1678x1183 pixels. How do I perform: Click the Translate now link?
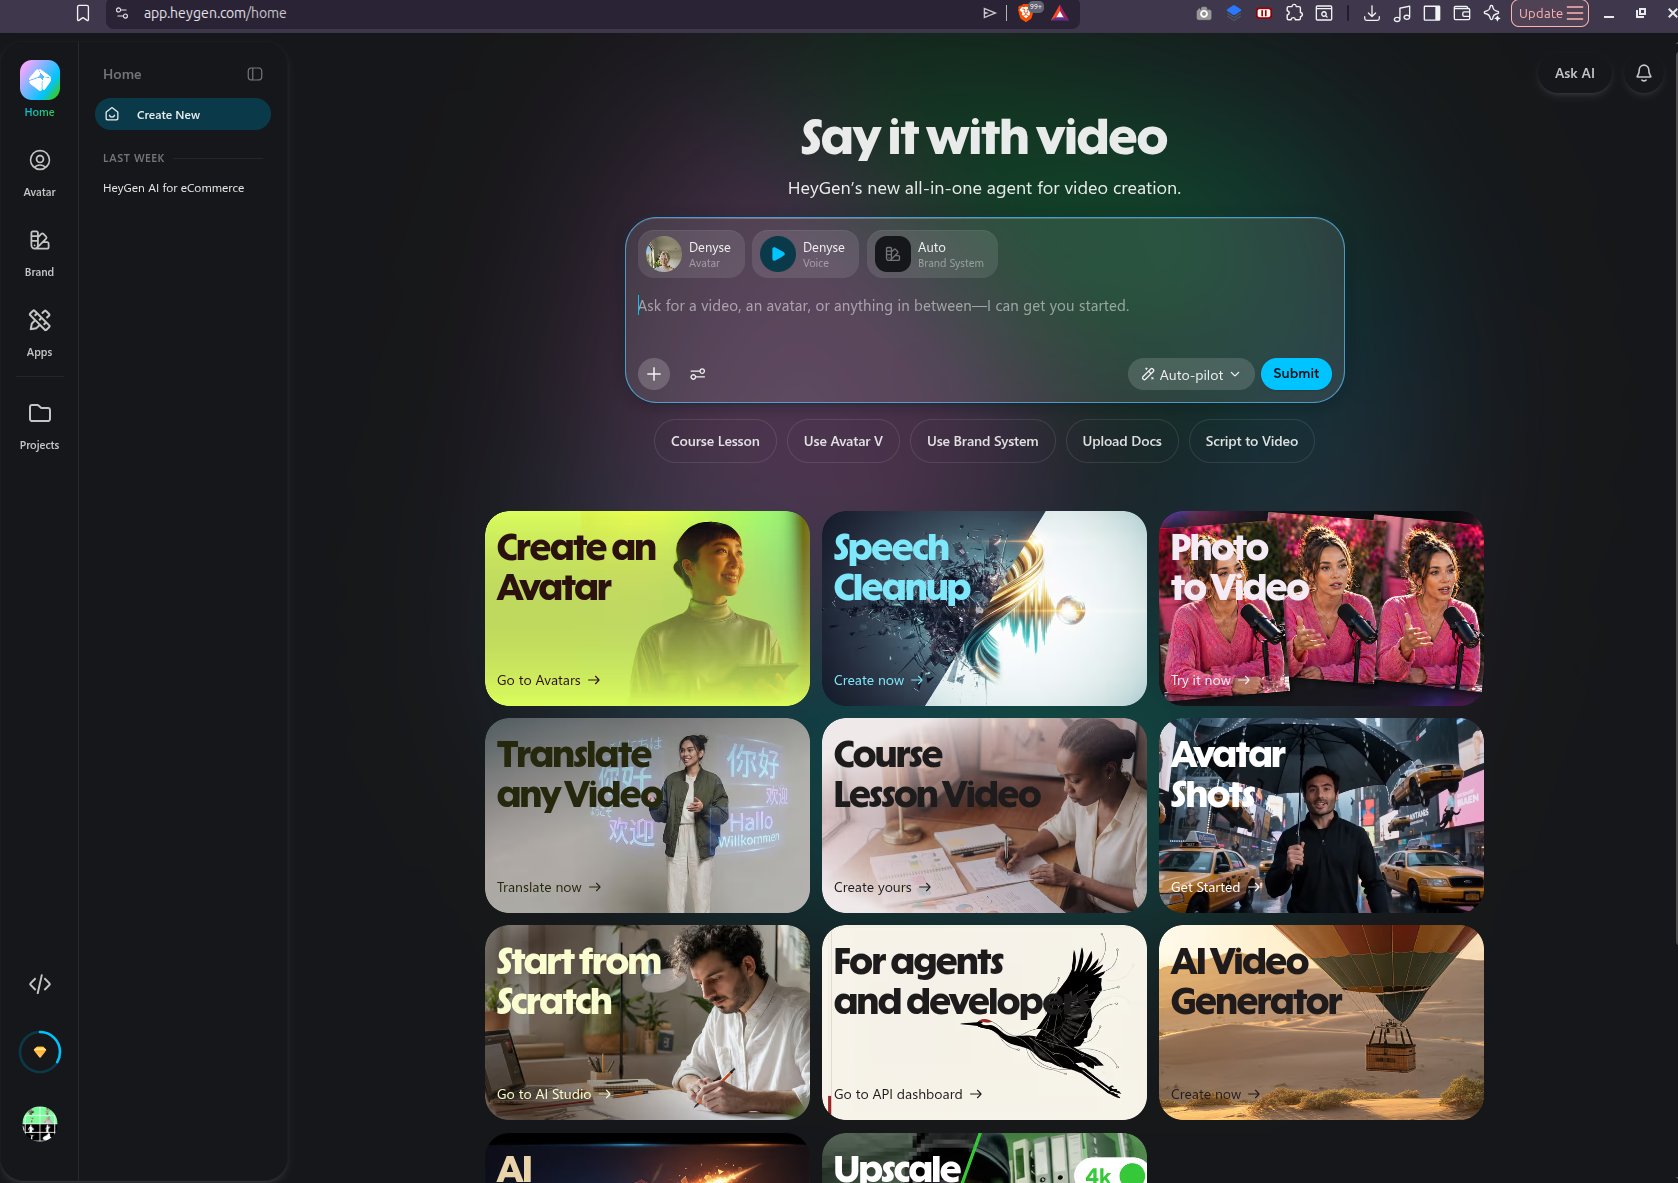549,887
